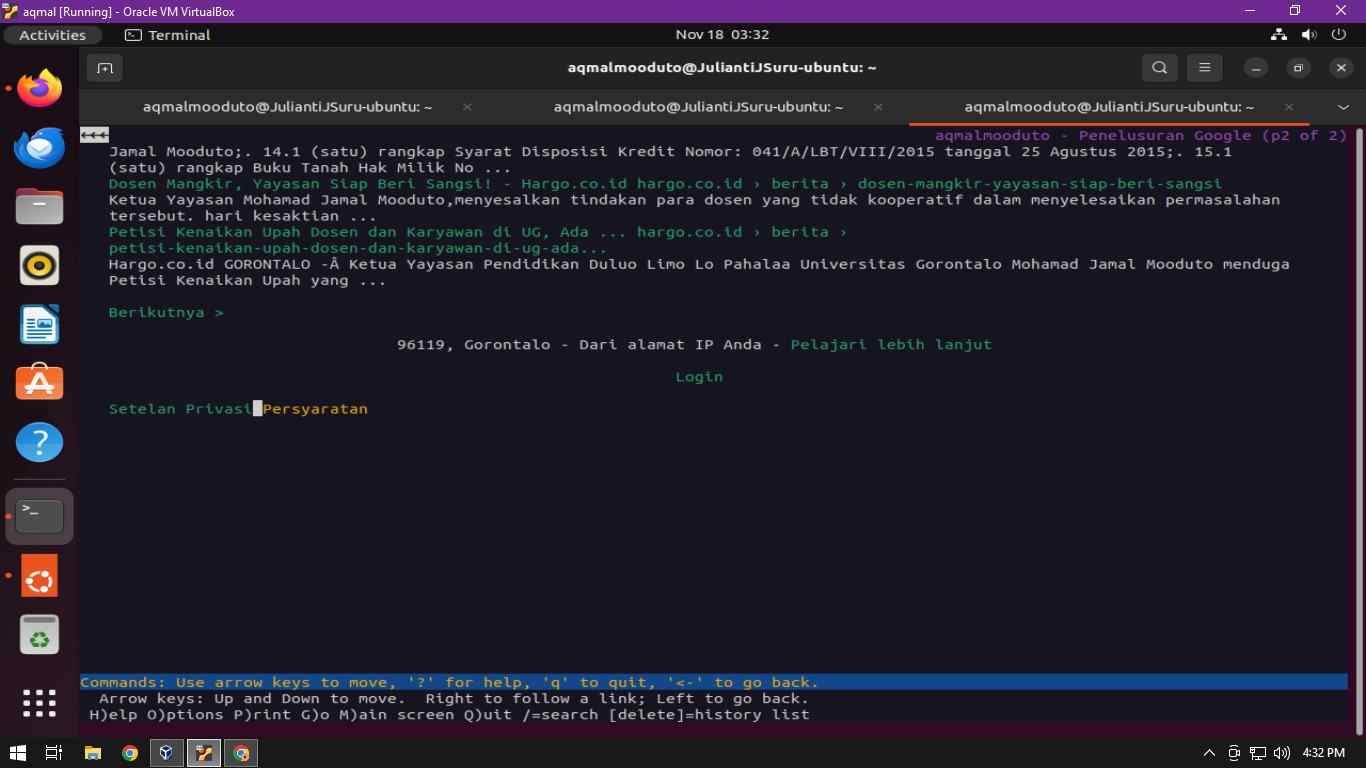The image size is (1366, 768).
Task: Select VirtualBox Manager cube taskbar icon
Action: tap(167, 753)
